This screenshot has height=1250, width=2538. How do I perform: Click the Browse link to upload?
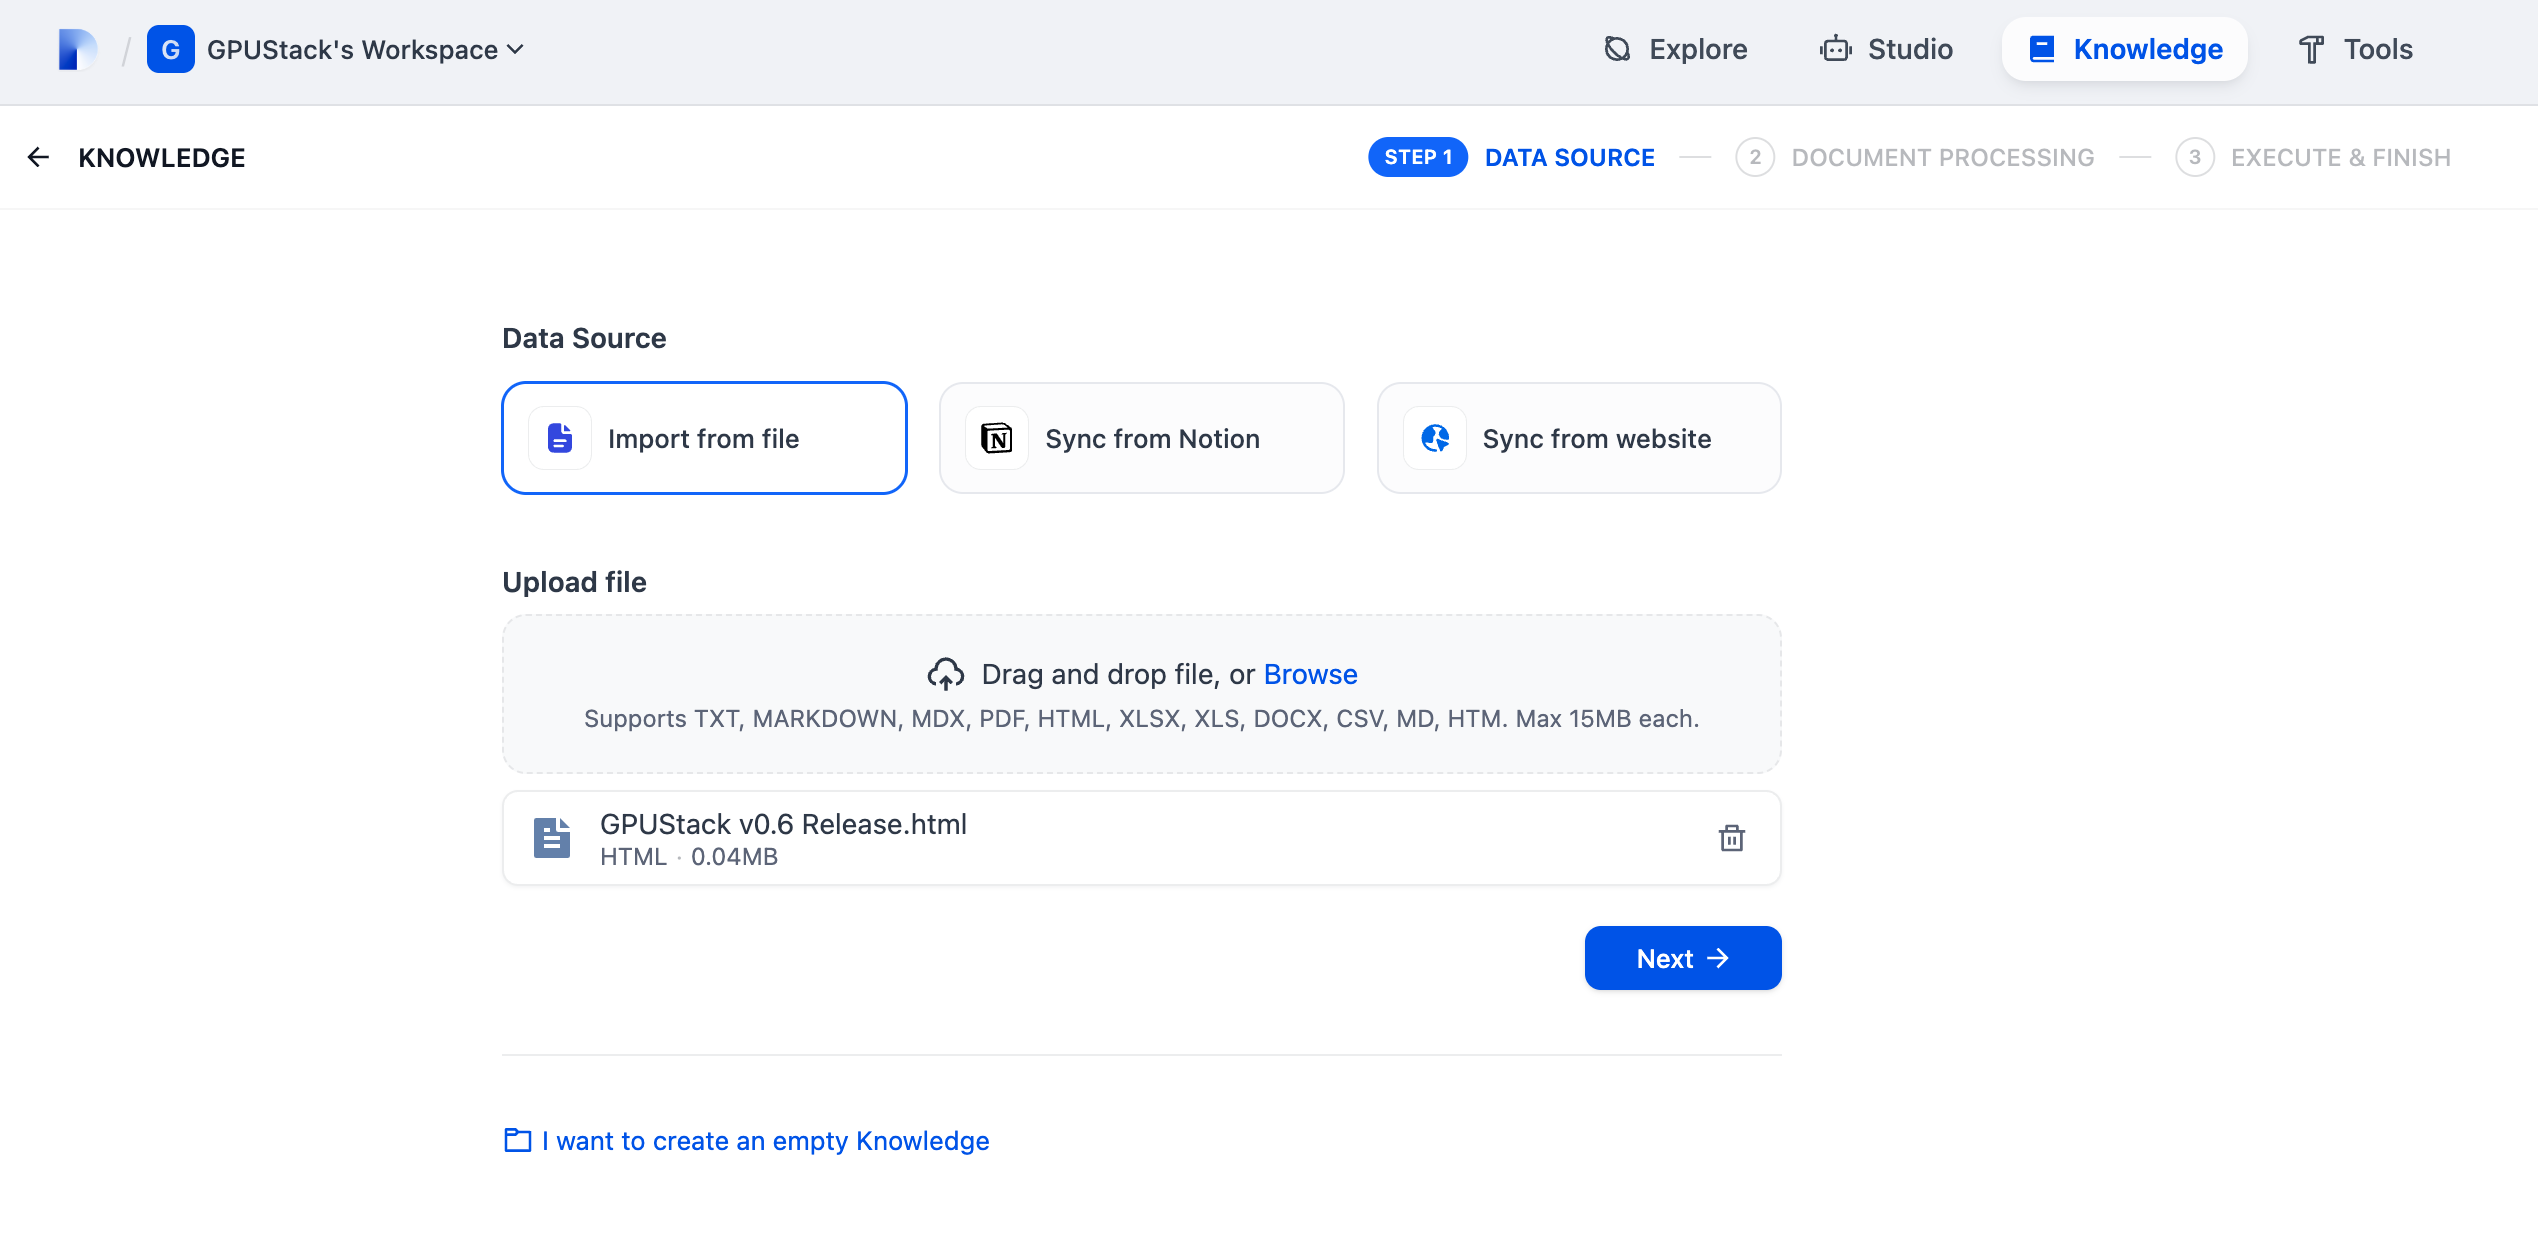pos(1310,674)
